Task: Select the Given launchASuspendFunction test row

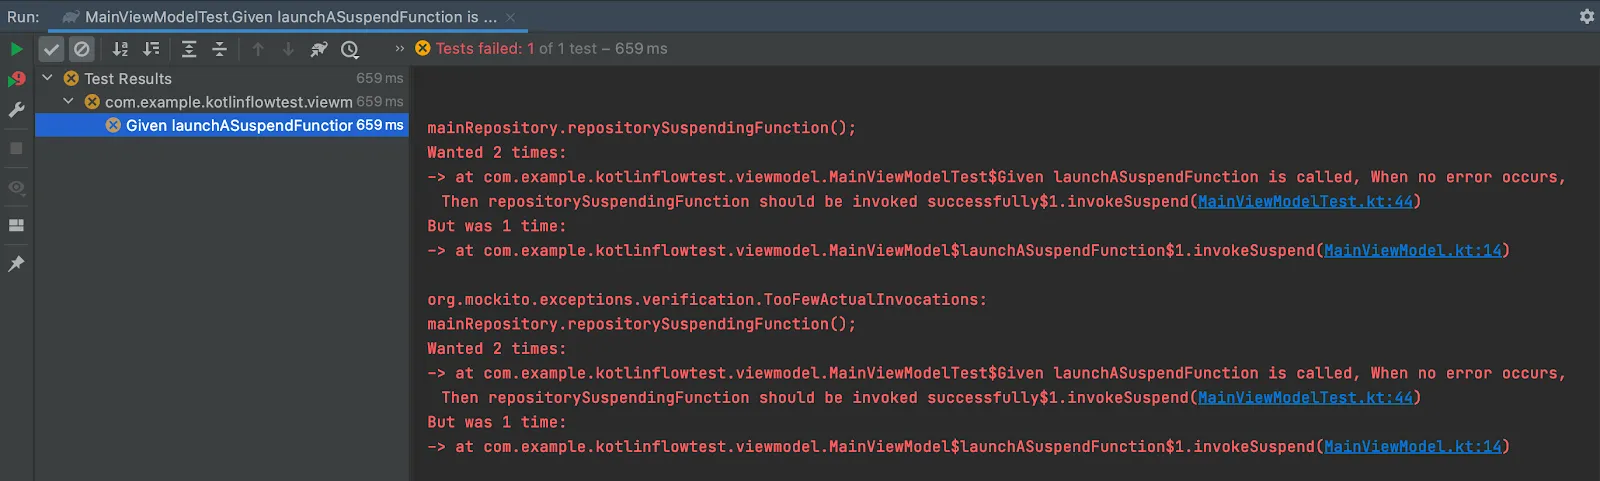Action: [222, 125]
